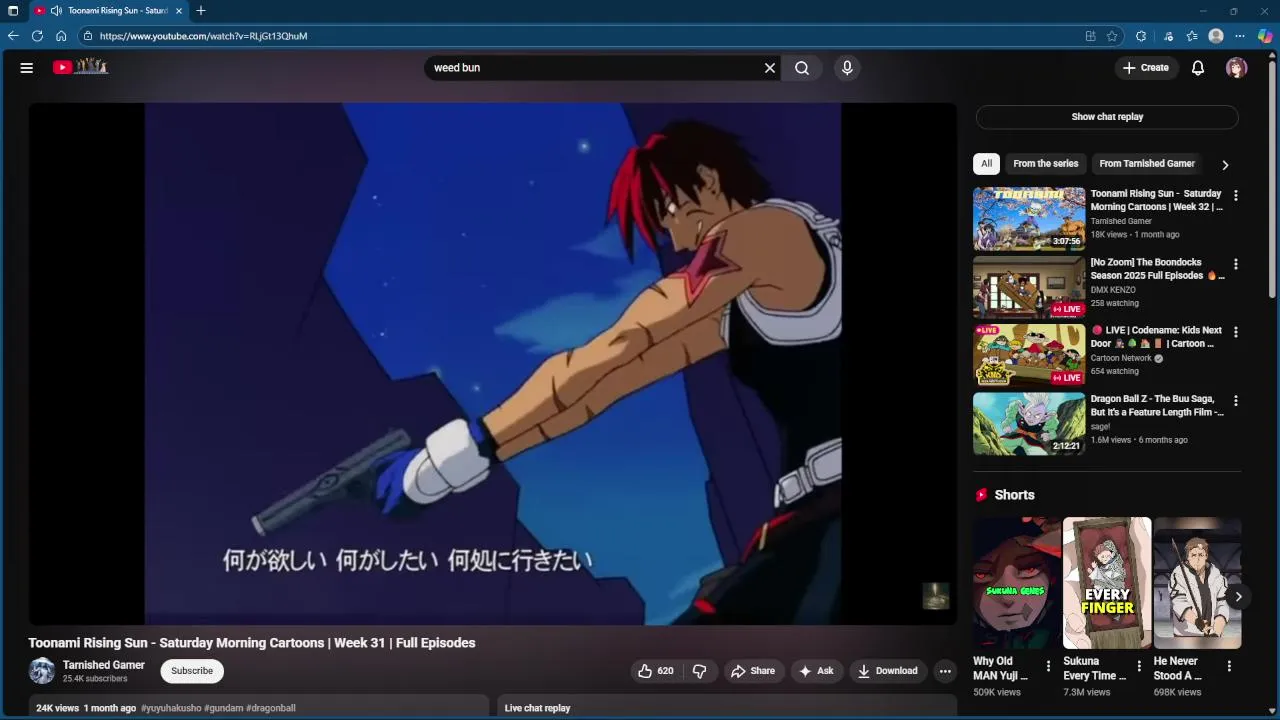
Task: Open browser extensions puzzle icon
Action: tap(1141, 36)
